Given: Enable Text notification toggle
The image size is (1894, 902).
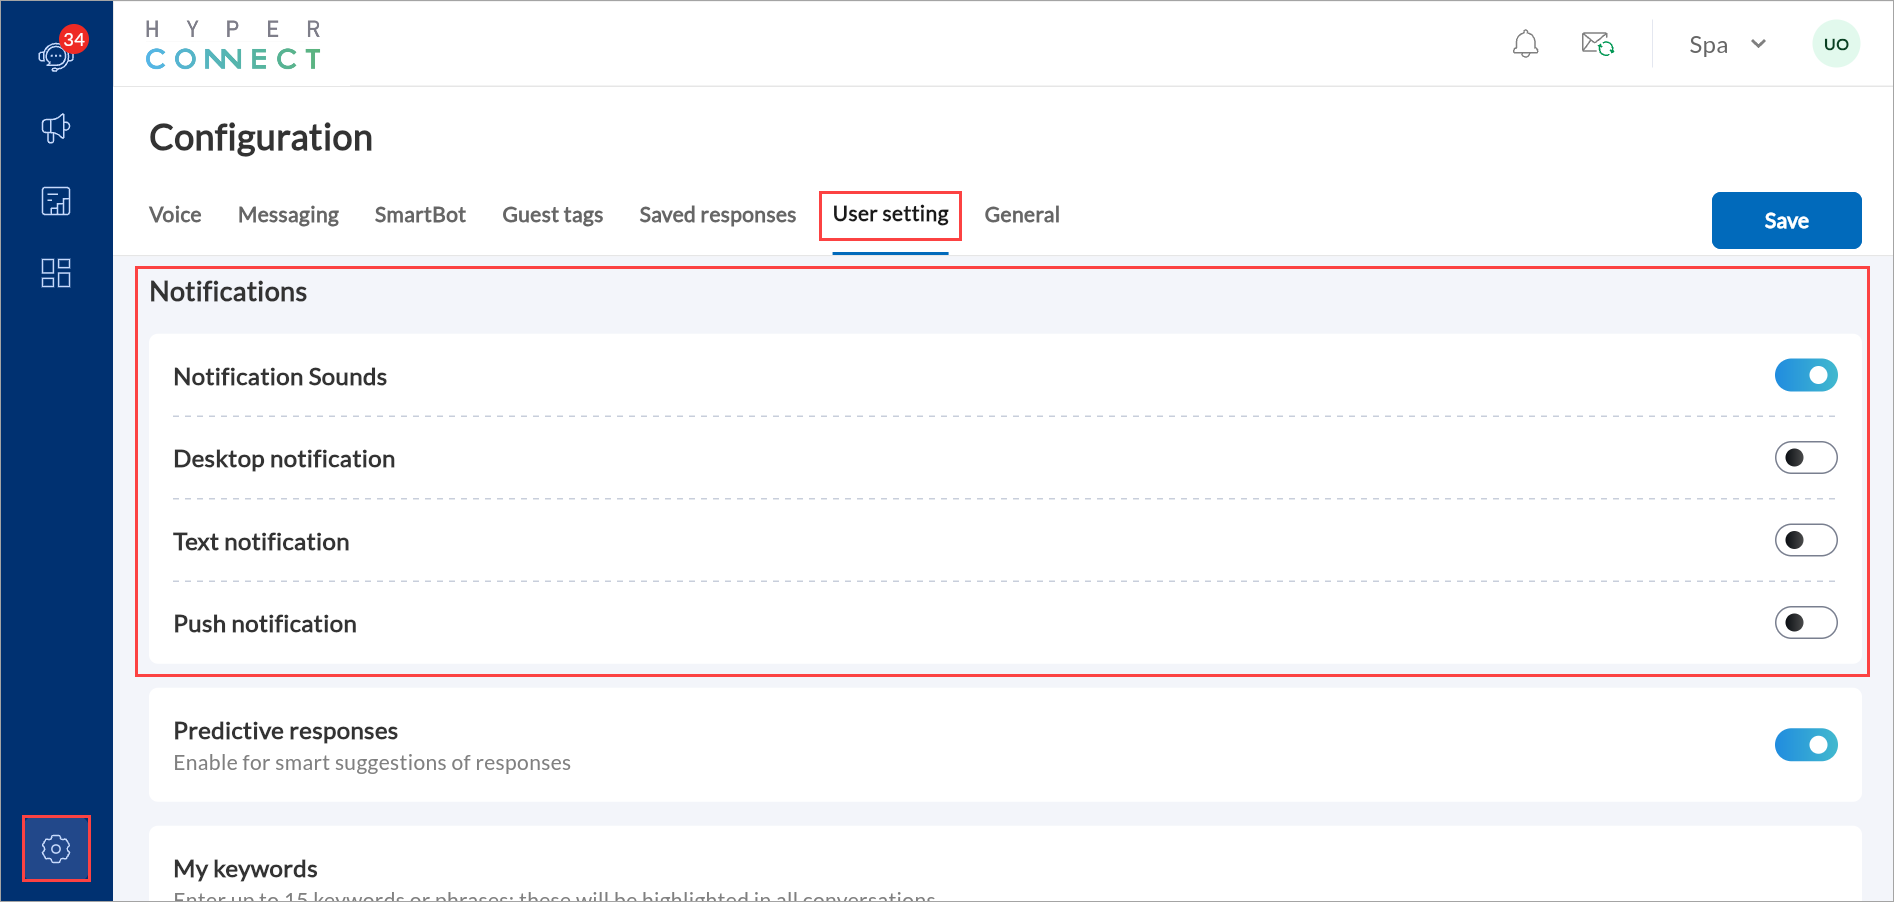Looking at the screenshot, I should (x=1806, y=540).
